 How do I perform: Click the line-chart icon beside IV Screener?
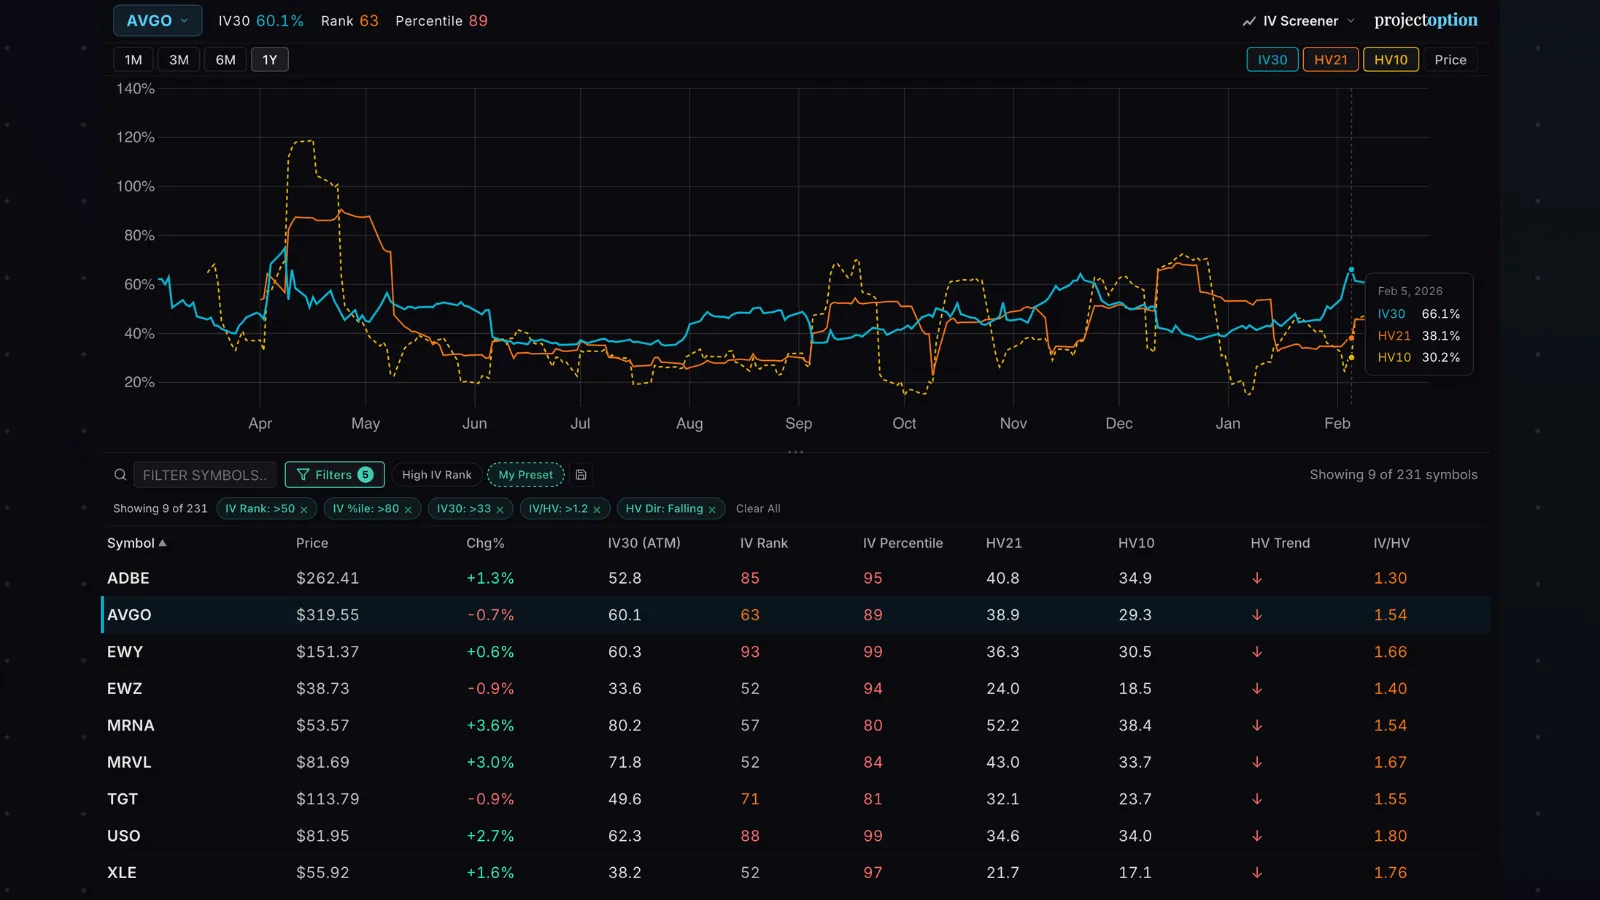pos(1248,20)
